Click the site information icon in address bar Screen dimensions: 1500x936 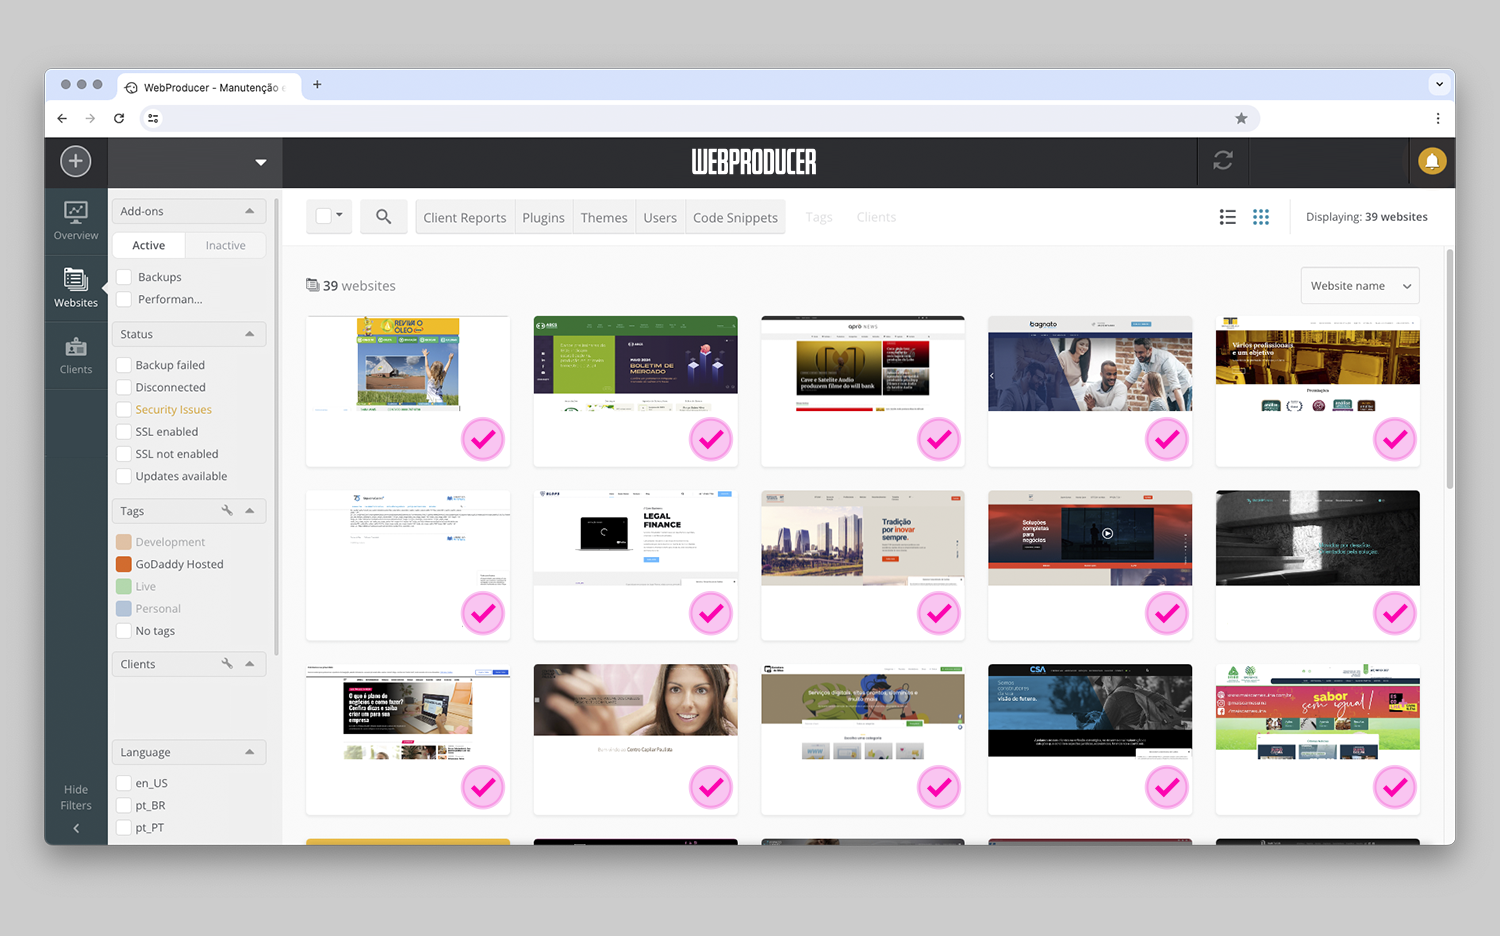coord(153,118)
